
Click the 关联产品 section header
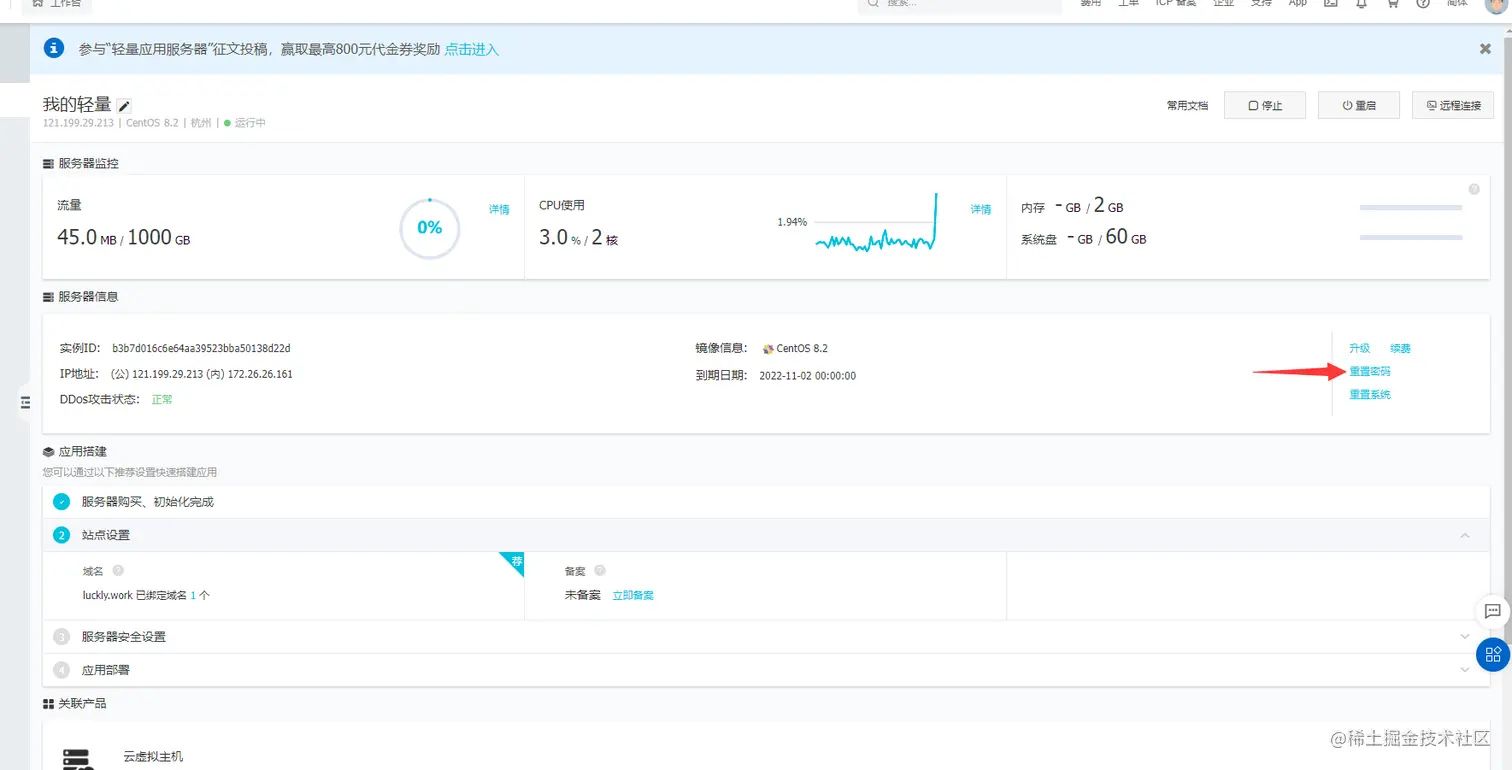(82, 704)
